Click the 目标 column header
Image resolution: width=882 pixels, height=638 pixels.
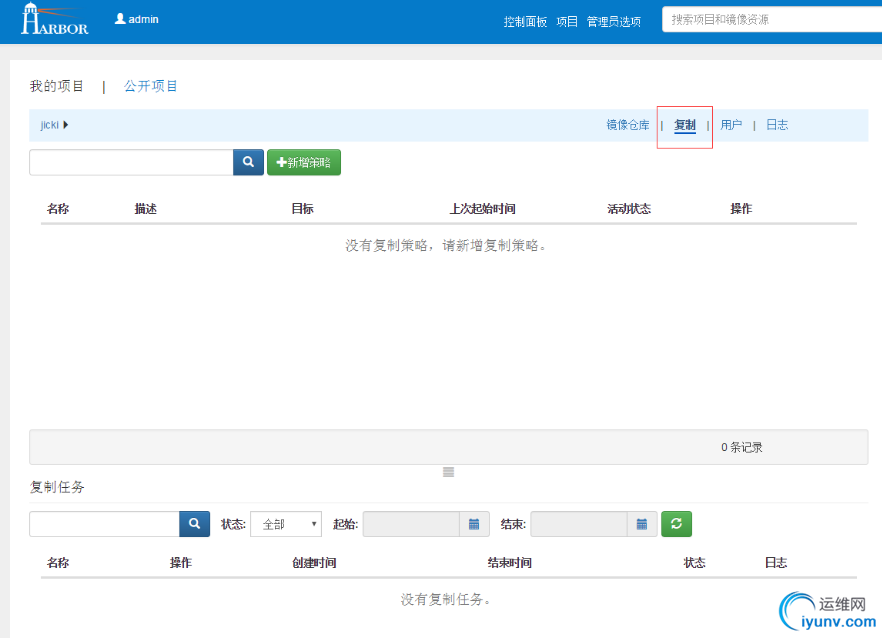click(x=302, y=209)
